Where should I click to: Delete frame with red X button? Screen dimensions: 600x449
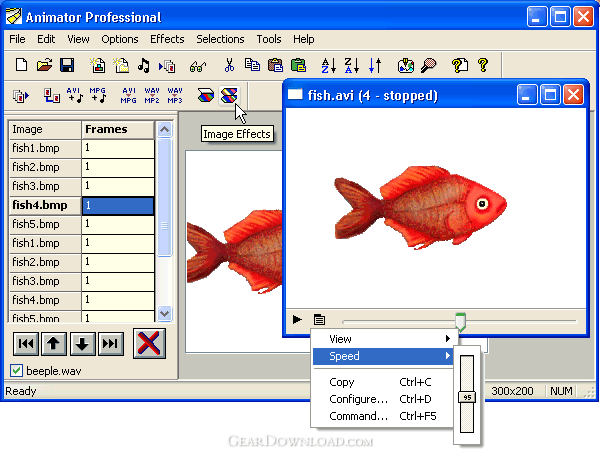[x=149, y=343]
